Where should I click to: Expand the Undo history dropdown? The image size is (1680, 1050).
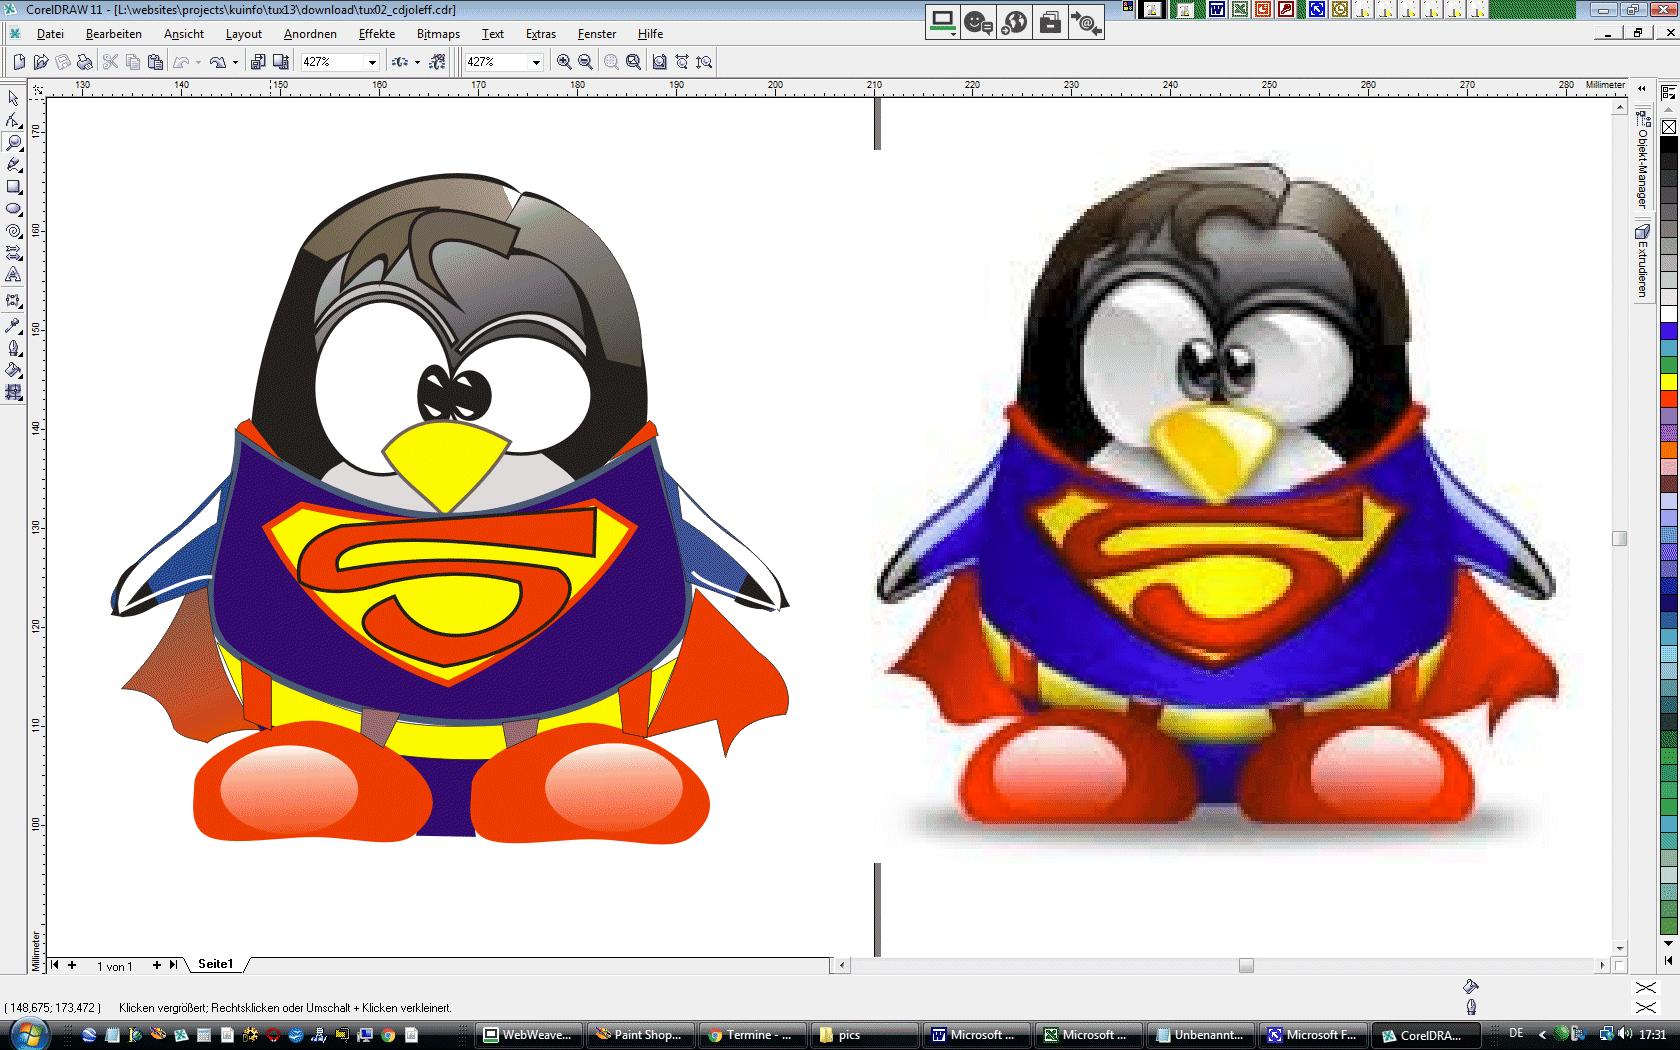(x=198, y=62)
